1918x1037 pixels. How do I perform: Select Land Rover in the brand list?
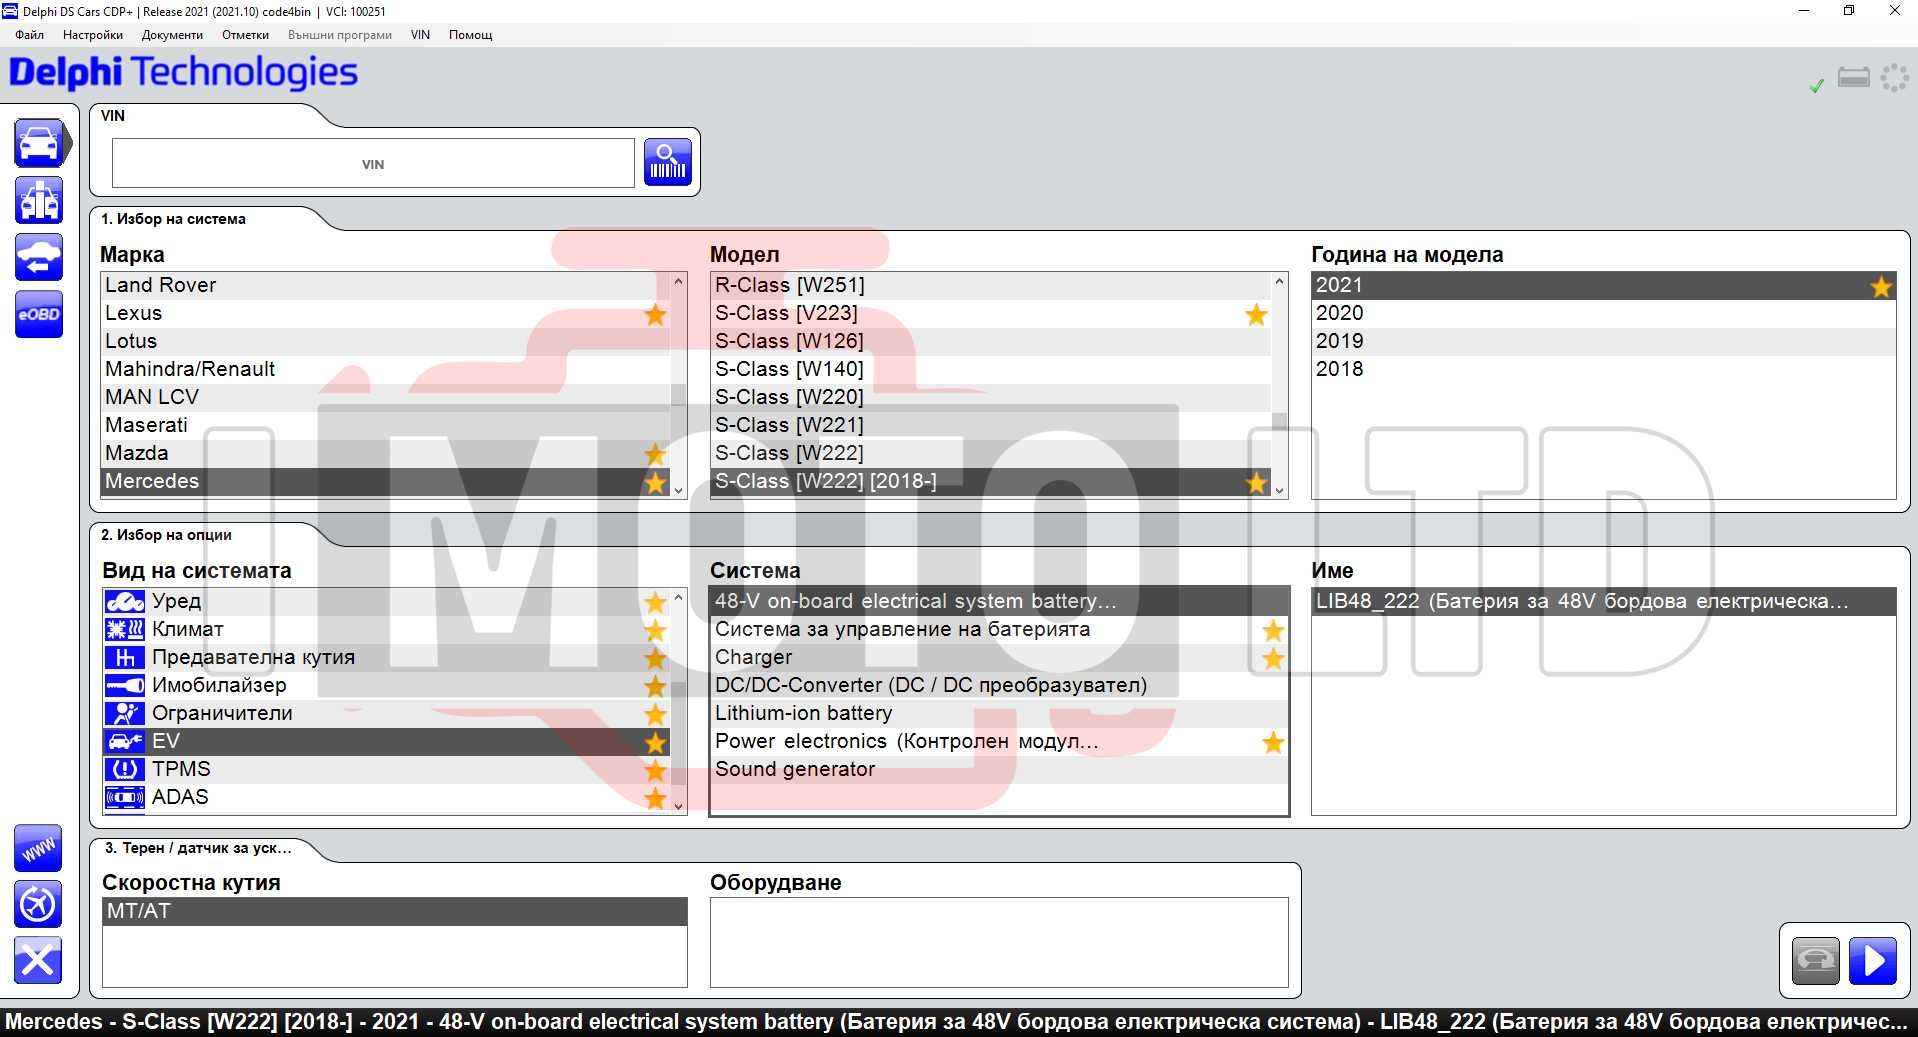pyautogui.click(x=386, y=285)
